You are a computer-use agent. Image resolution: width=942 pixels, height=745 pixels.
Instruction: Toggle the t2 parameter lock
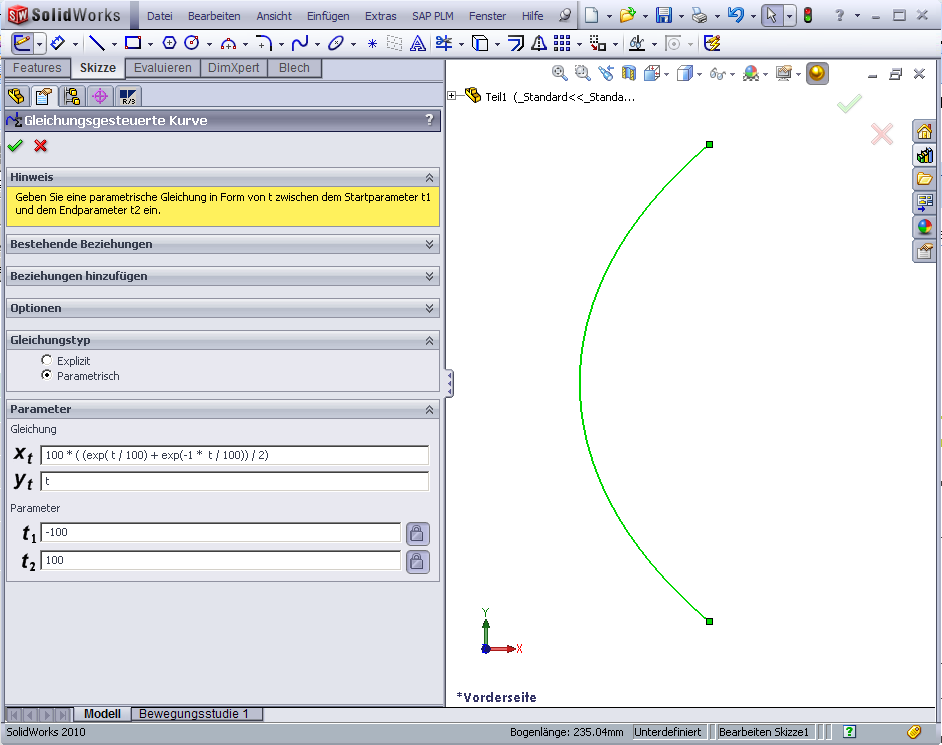417,562
